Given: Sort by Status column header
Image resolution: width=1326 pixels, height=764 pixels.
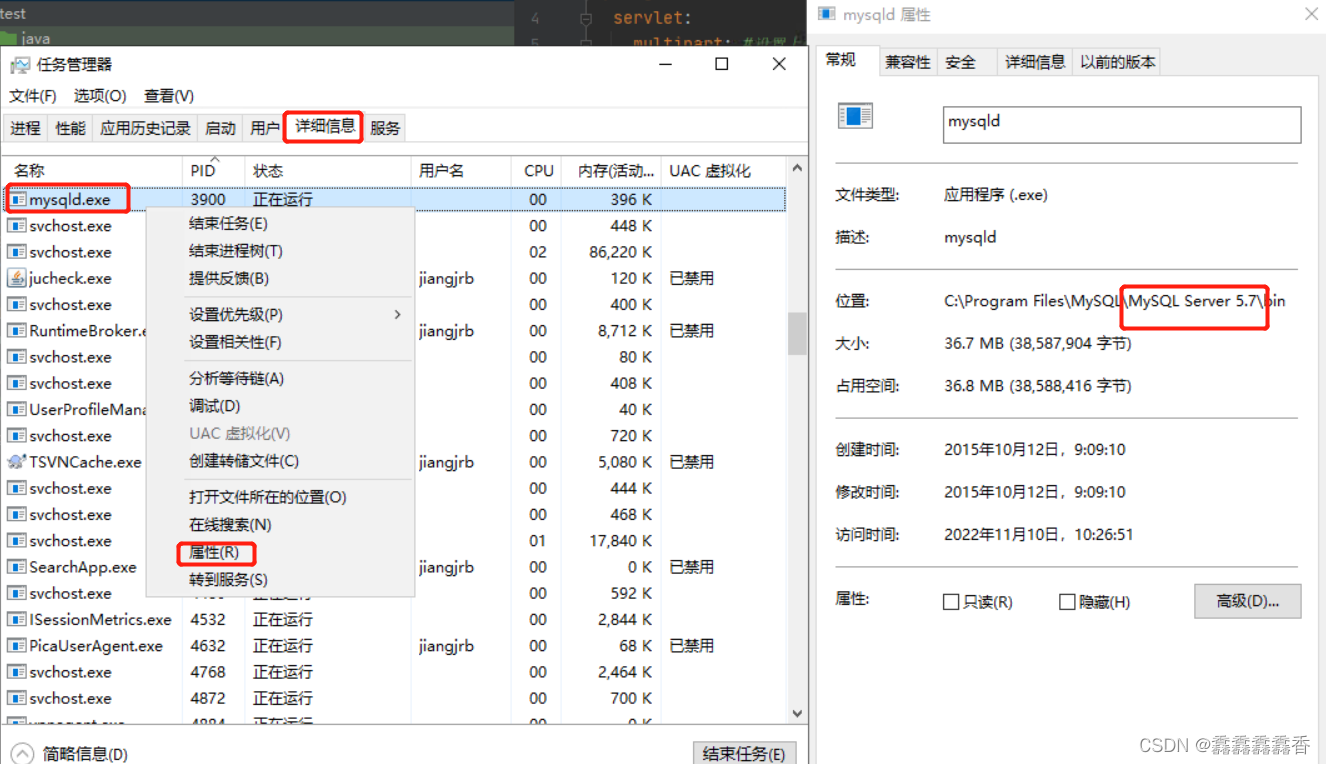Looking at the screenshot, I should pos(327,170).
